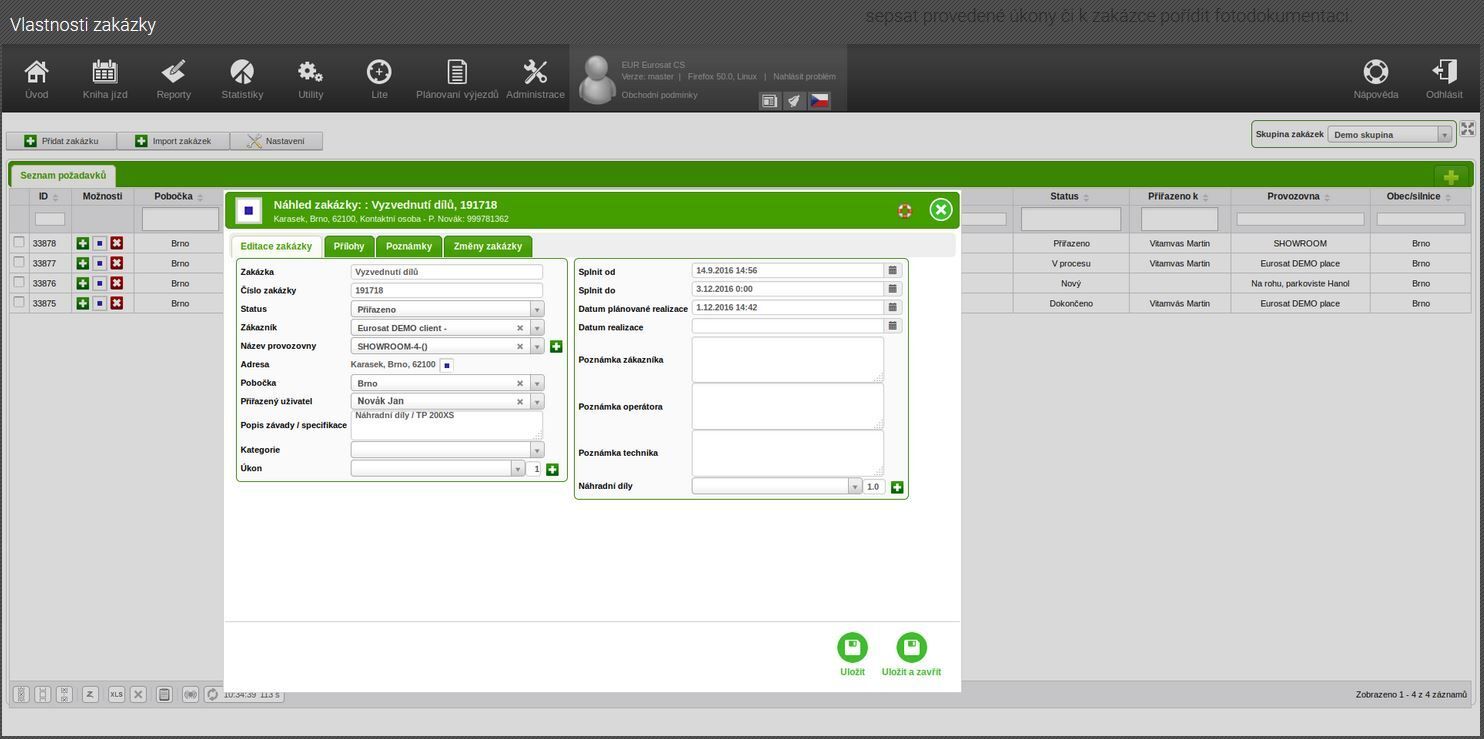This screenshot has height=739, width=1484.
Task: Click Uložit a zavřít button
Action: tap(911, 655)
